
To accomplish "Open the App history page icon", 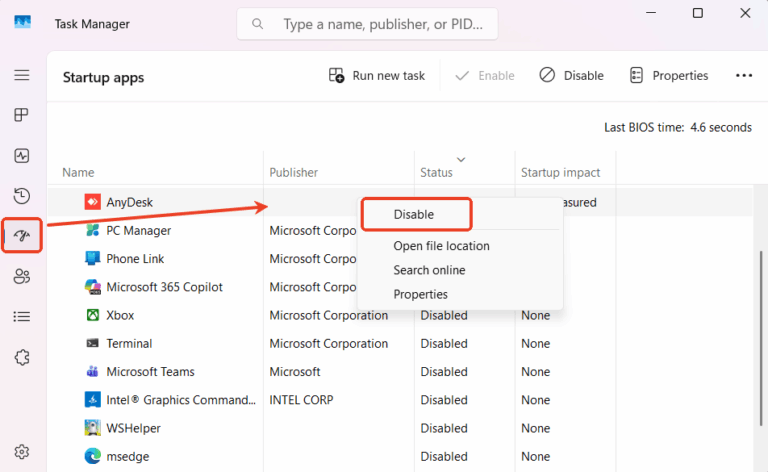I will coord(22,196).
